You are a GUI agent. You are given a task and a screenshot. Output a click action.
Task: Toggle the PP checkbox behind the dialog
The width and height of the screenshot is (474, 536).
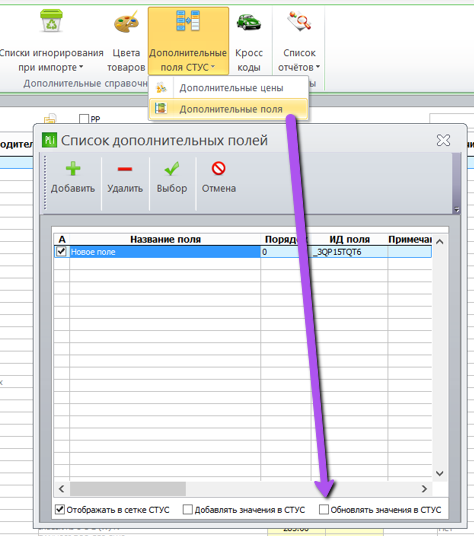click(x=84, y=119)
